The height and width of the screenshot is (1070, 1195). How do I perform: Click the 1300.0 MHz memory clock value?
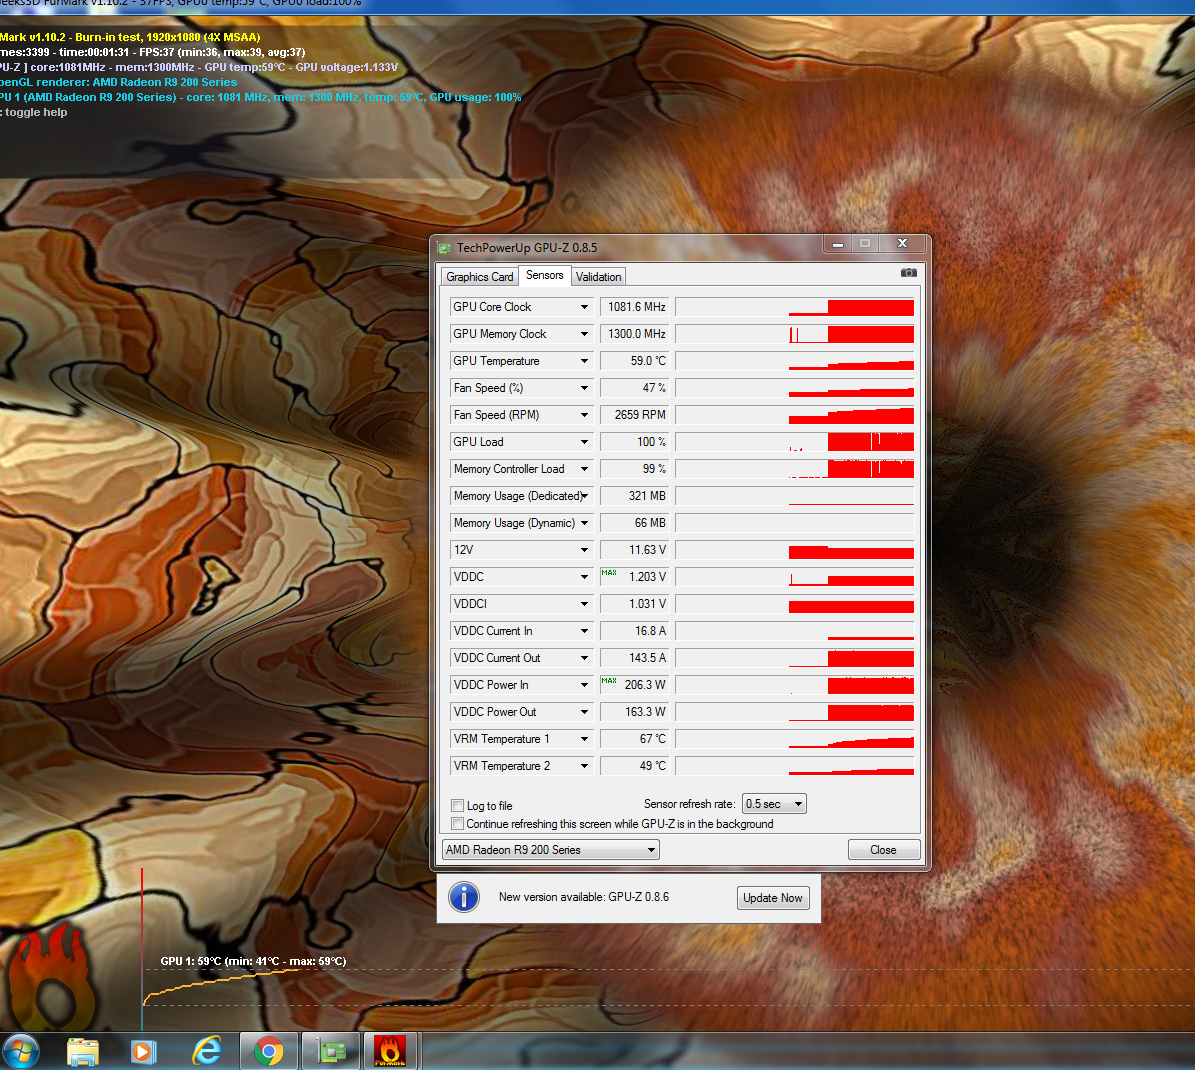coord(635,334)
